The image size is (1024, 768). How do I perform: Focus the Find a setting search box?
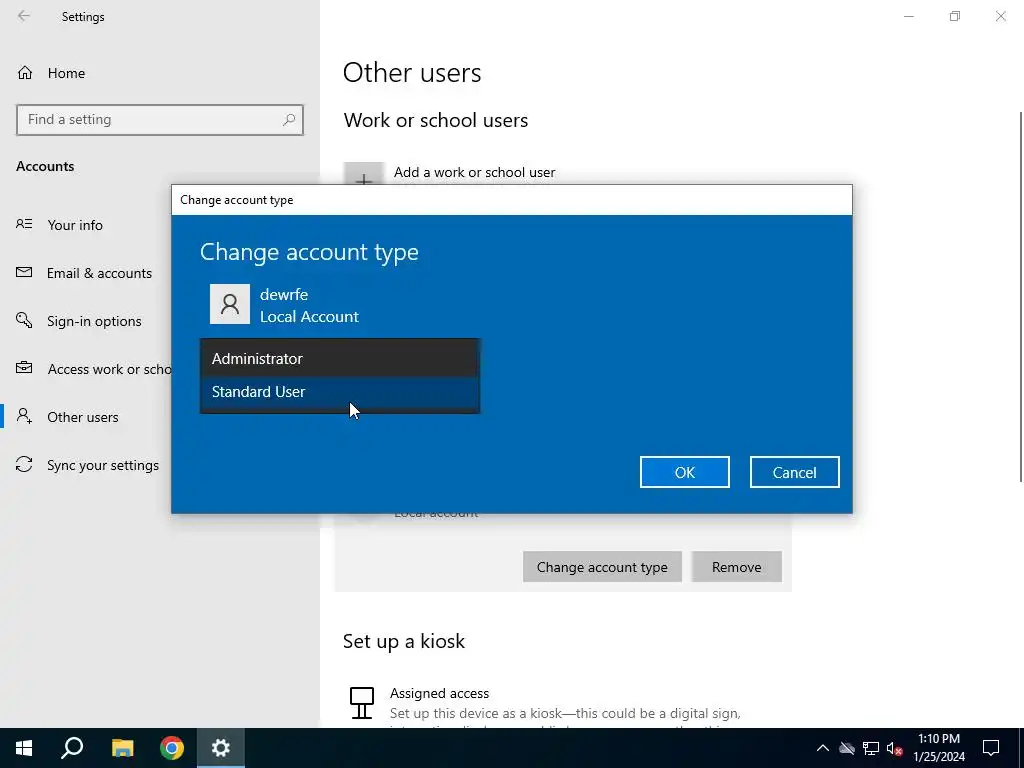(160, 120)
